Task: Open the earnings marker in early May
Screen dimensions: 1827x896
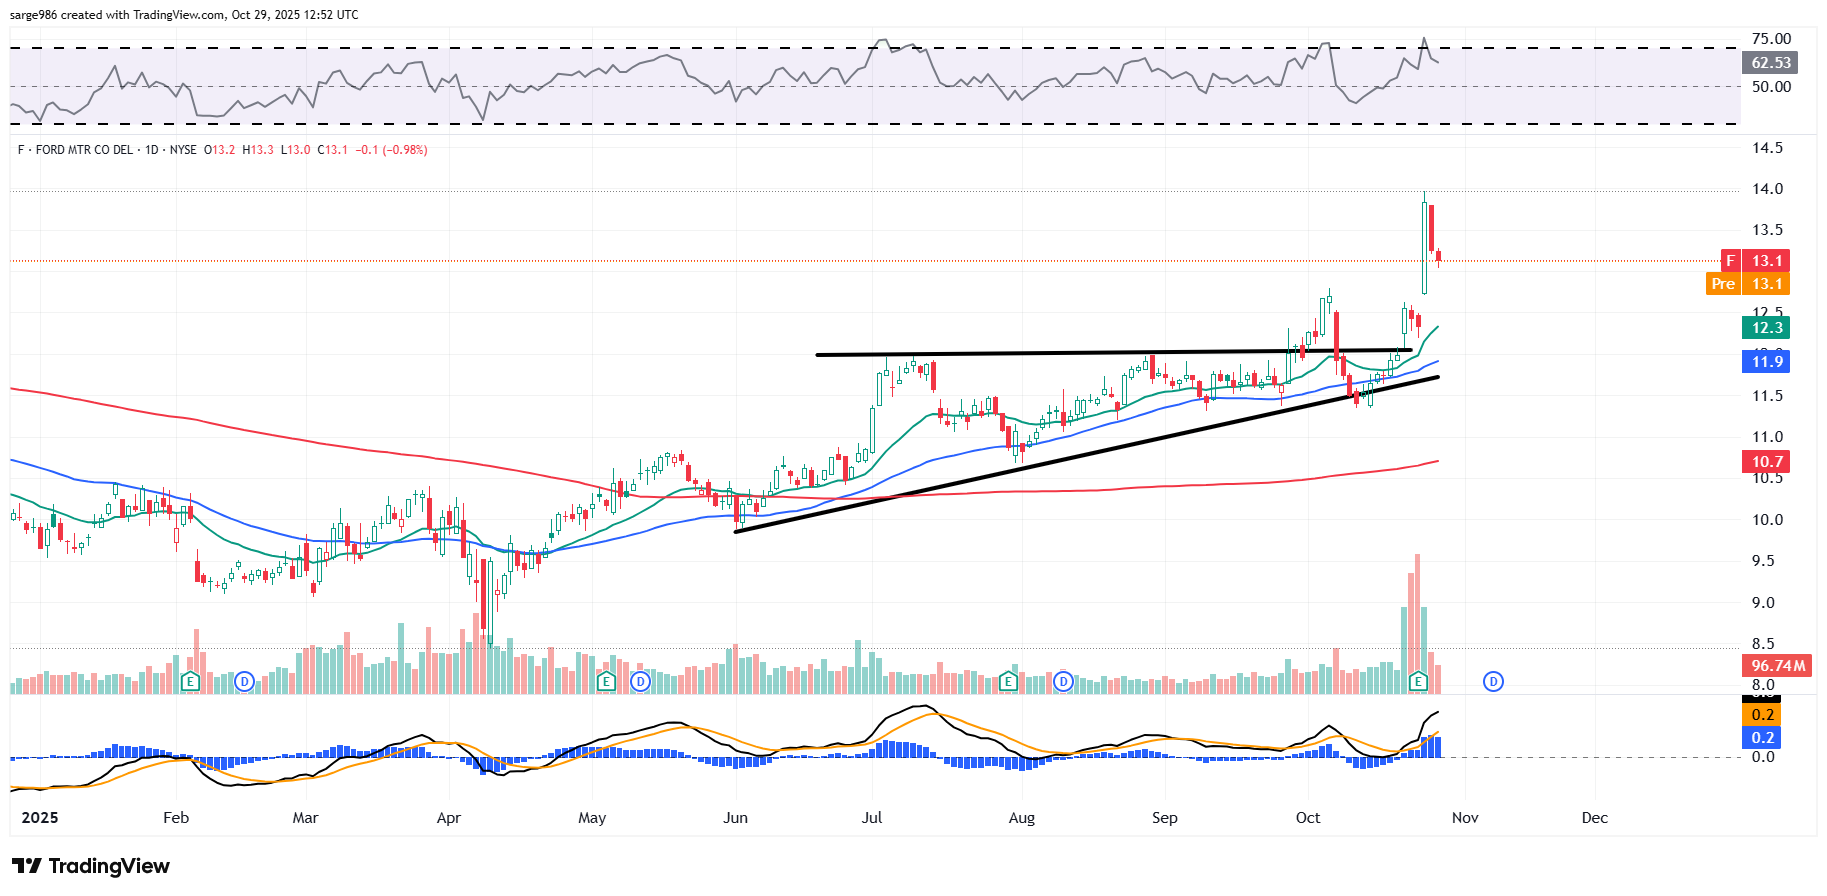Action: click(605, 682)
